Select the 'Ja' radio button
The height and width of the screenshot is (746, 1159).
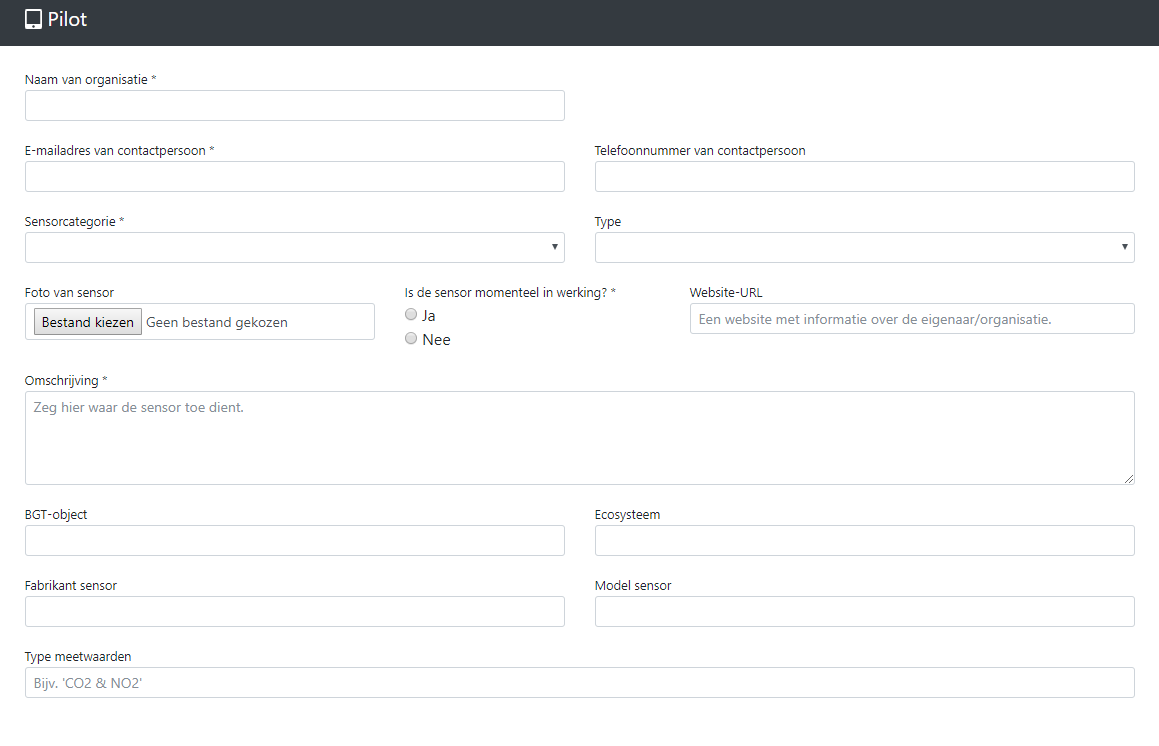[411, 315]
